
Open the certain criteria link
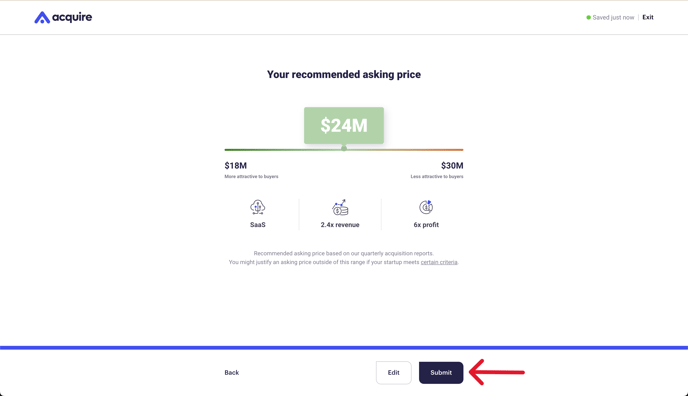(x=439, y=262)
